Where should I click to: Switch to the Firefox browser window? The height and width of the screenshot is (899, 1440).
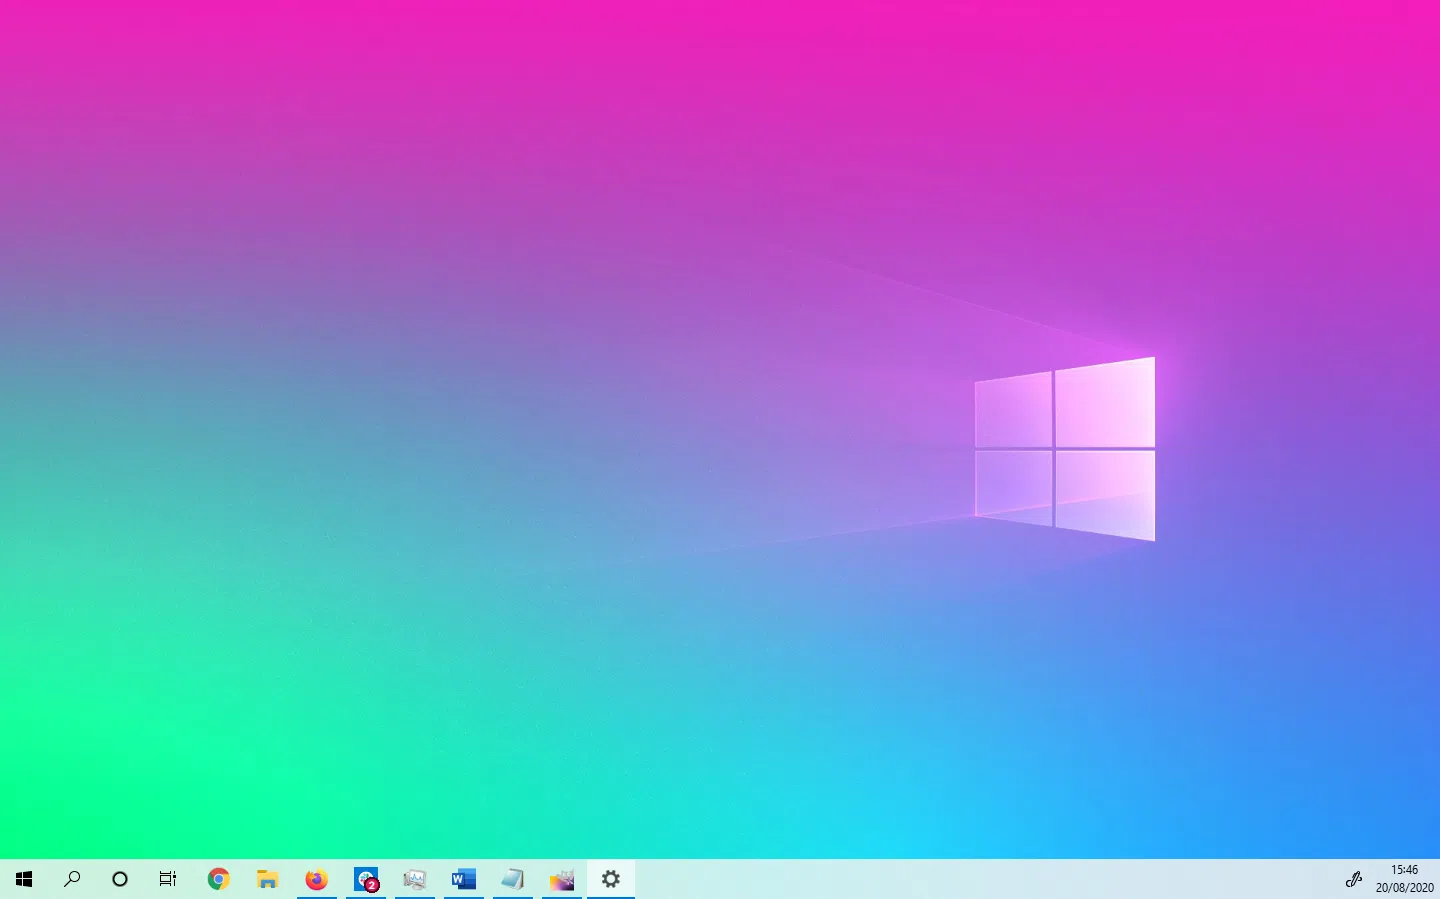tap(316, 879)
